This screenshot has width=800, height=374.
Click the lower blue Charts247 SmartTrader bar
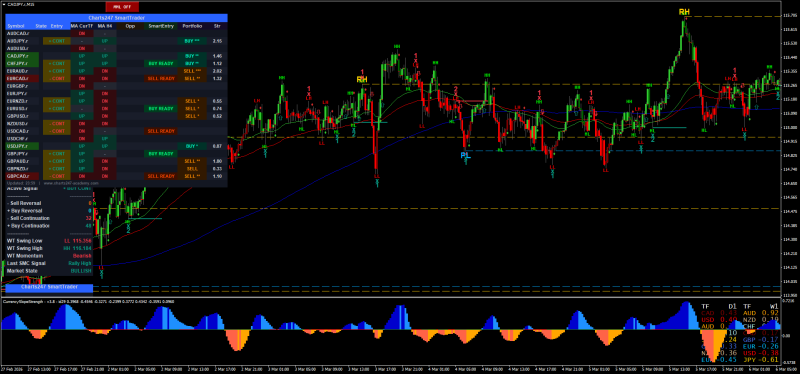pos(49,288)
